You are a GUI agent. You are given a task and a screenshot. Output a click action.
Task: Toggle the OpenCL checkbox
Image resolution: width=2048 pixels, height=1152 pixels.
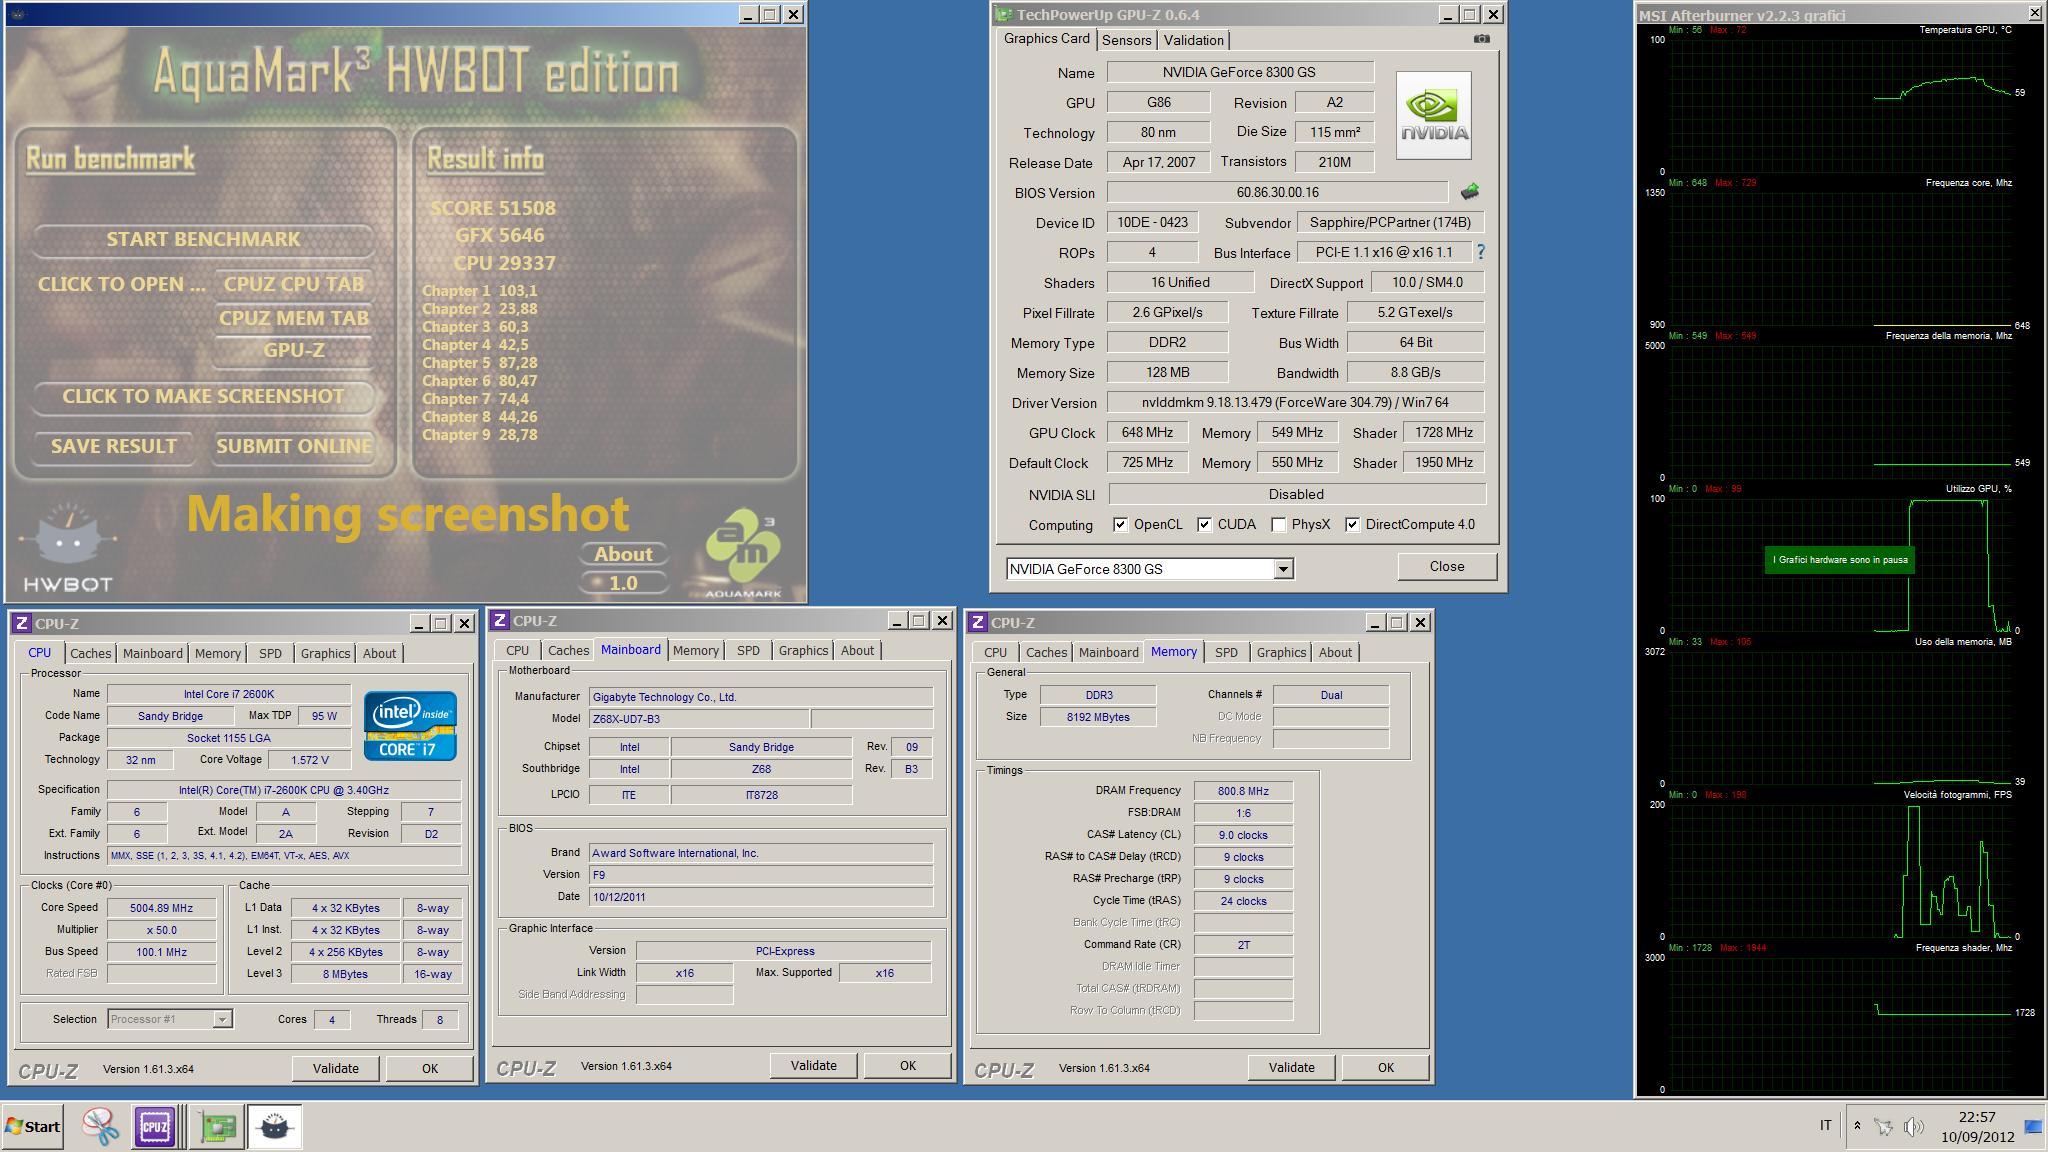tap(1120, 524)
